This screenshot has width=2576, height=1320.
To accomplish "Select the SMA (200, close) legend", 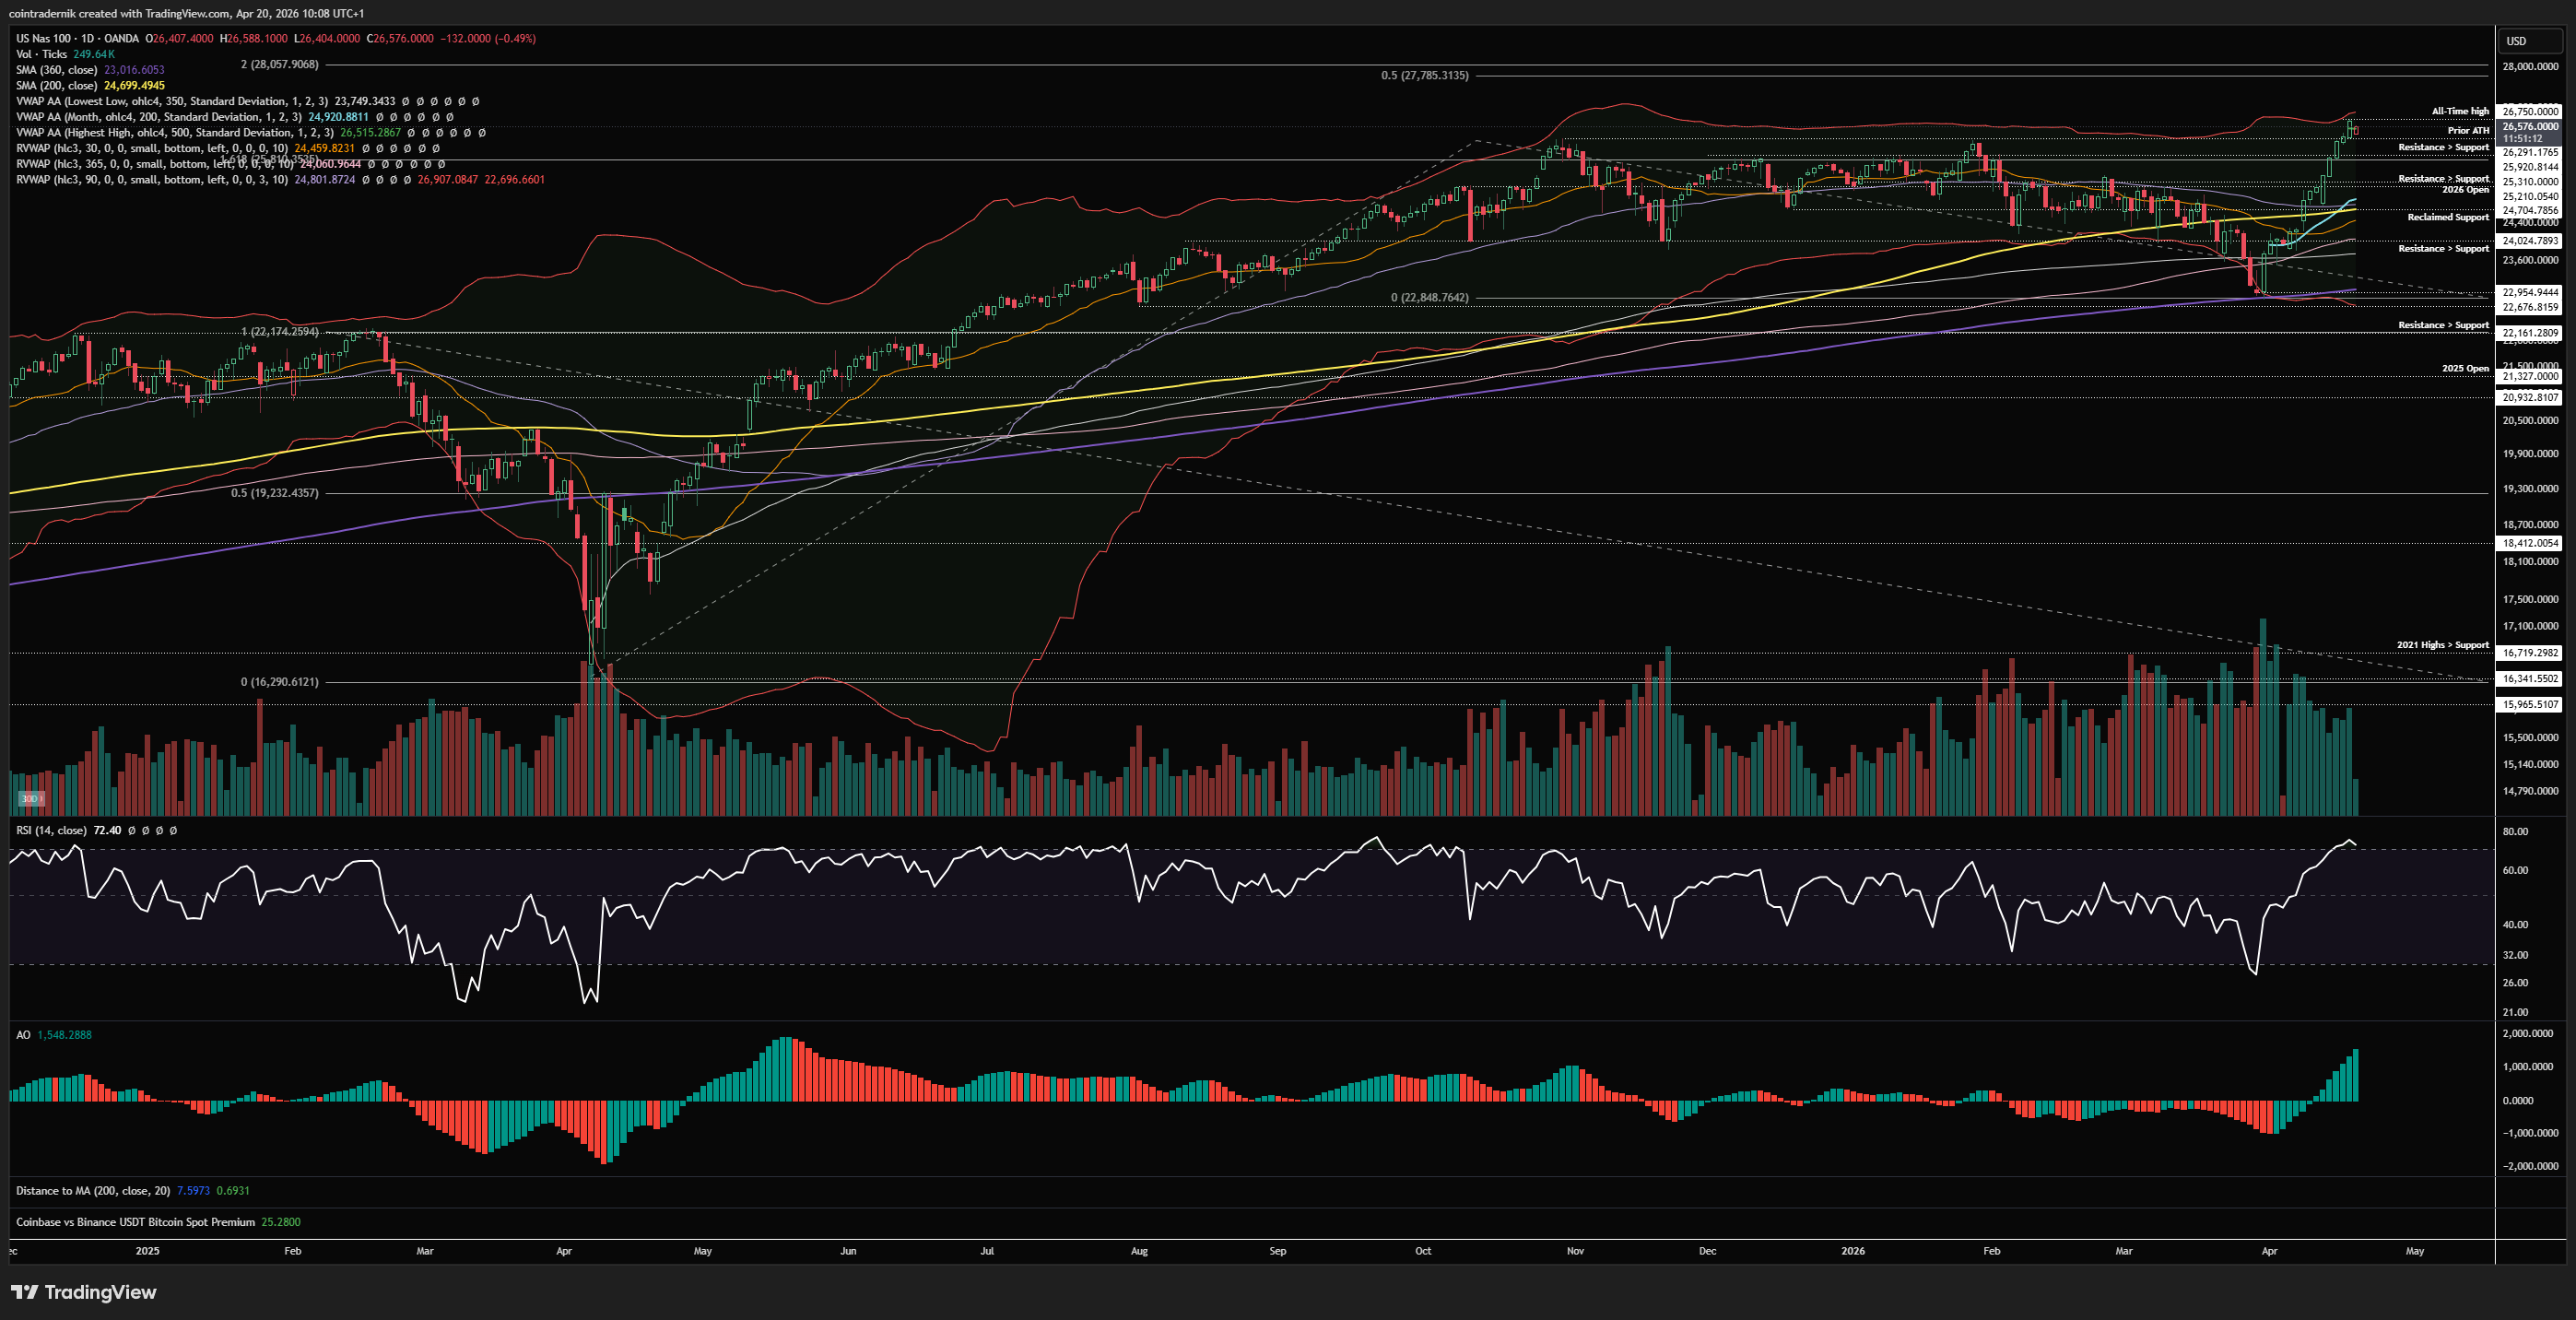I will click(x=57, y=85).
